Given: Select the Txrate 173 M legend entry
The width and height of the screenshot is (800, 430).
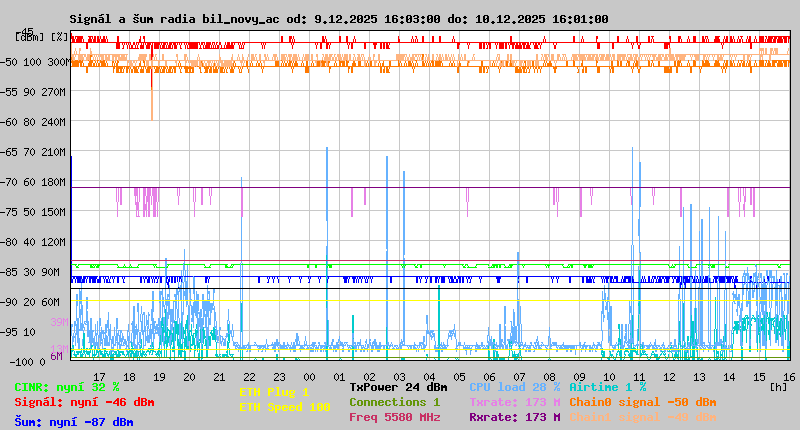Looking at the screenshot, I should click(514, 402).
